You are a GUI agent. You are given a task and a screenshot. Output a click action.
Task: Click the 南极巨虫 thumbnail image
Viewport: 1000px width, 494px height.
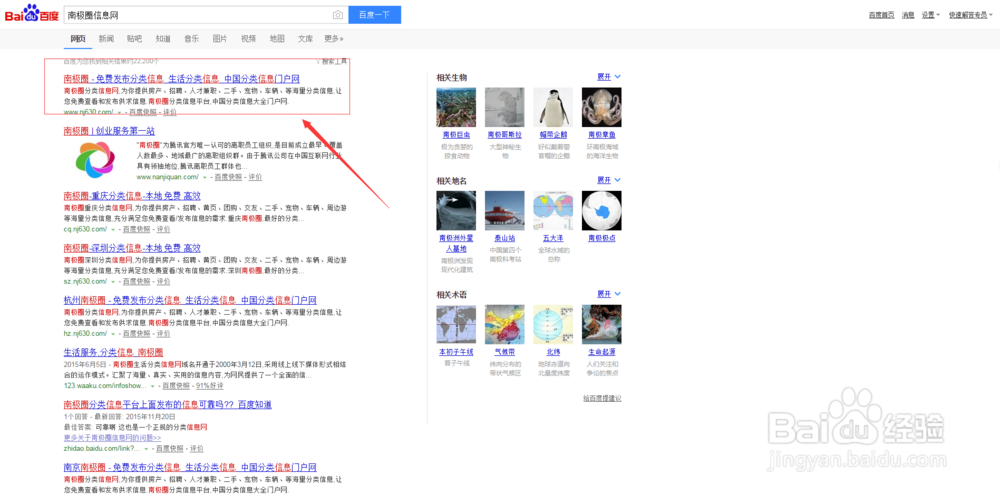456,107
